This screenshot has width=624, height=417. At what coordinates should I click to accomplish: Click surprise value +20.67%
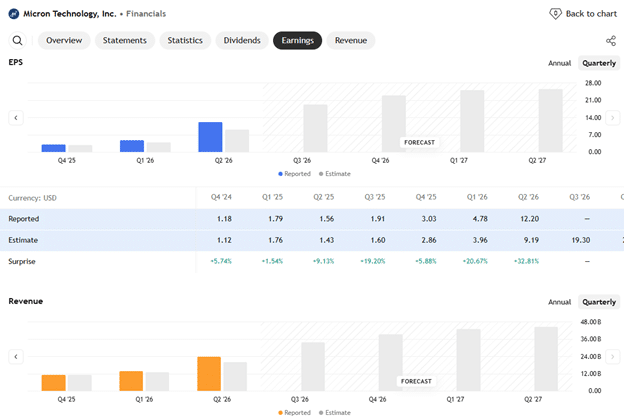tap(475, 261)
